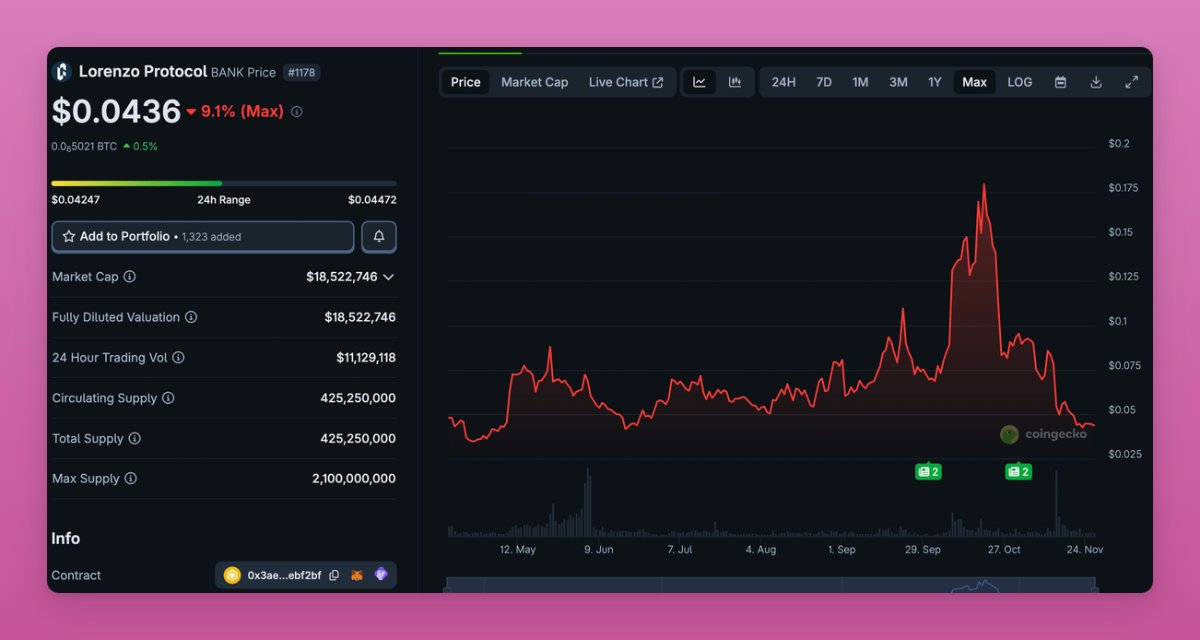Switch chart to candlestick view
Image resolution: width=1200 pixels, height=640 pixels.
click(735, 82)
